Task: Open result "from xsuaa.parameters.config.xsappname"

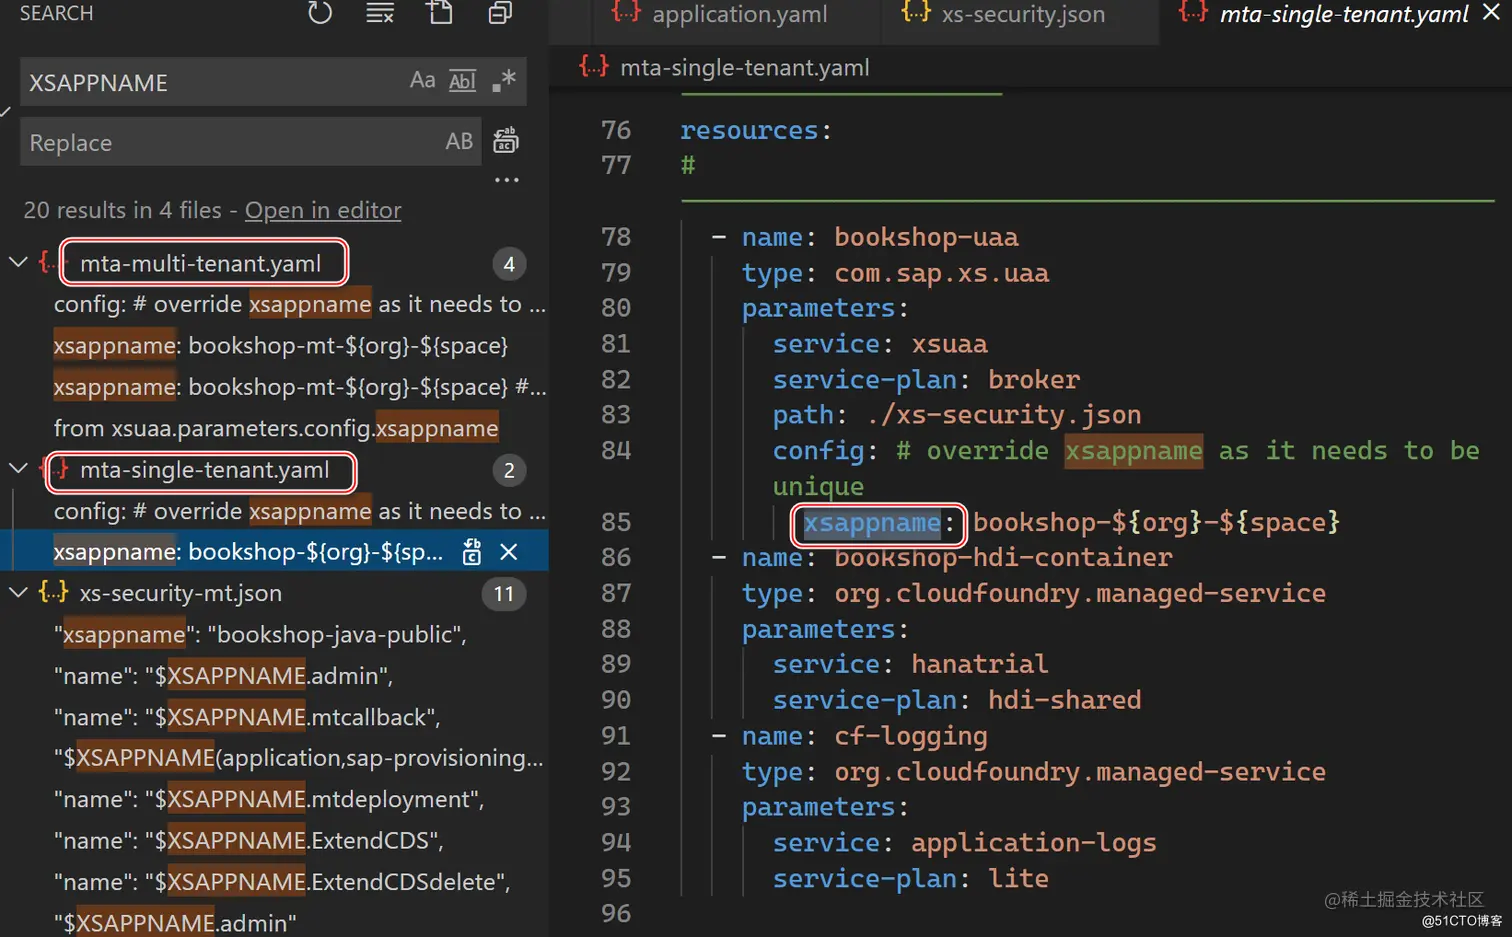Action: (x=276, y=428)
